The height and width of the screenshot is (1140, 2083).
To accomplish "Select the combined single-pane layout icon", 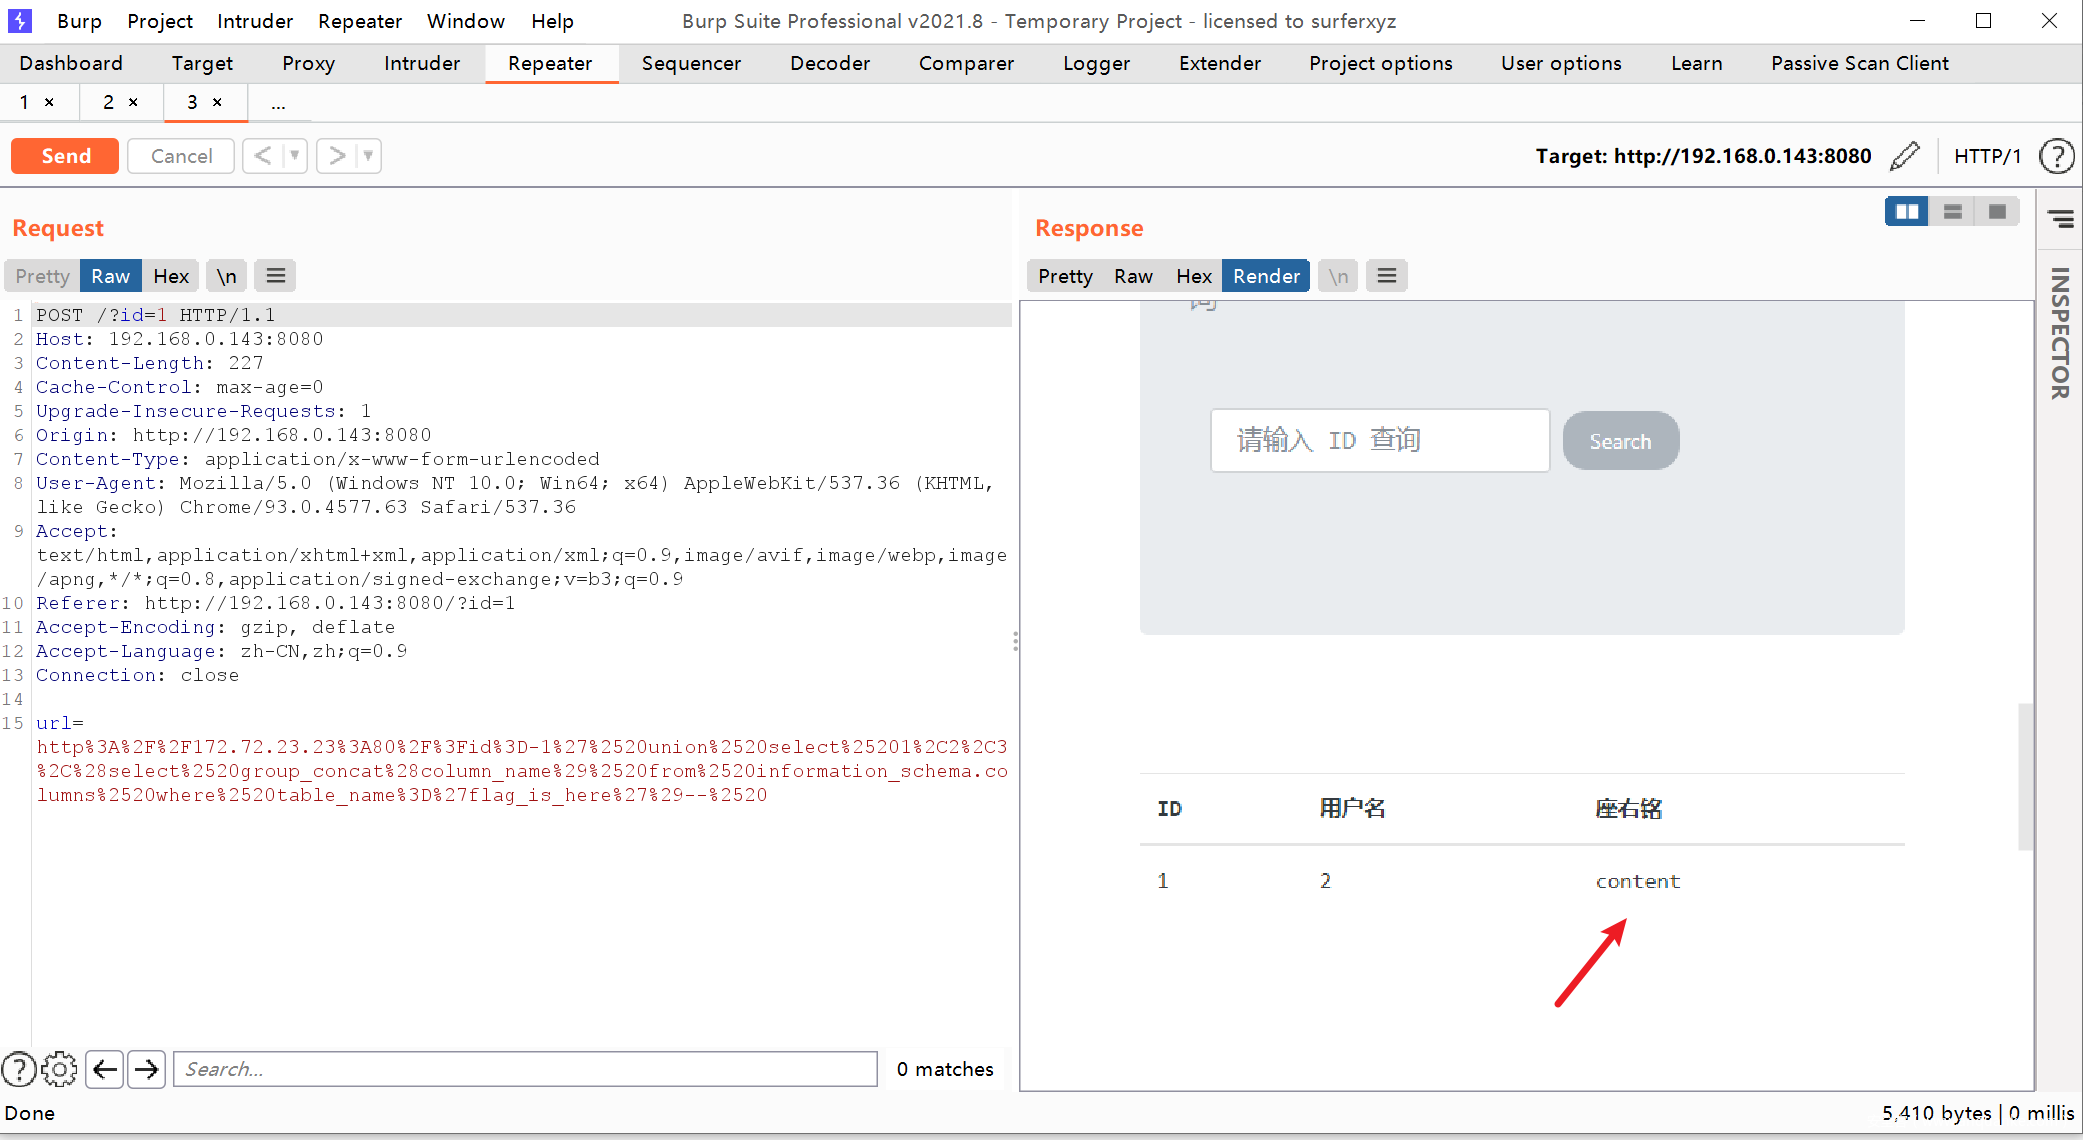I will click(1997, 212).
